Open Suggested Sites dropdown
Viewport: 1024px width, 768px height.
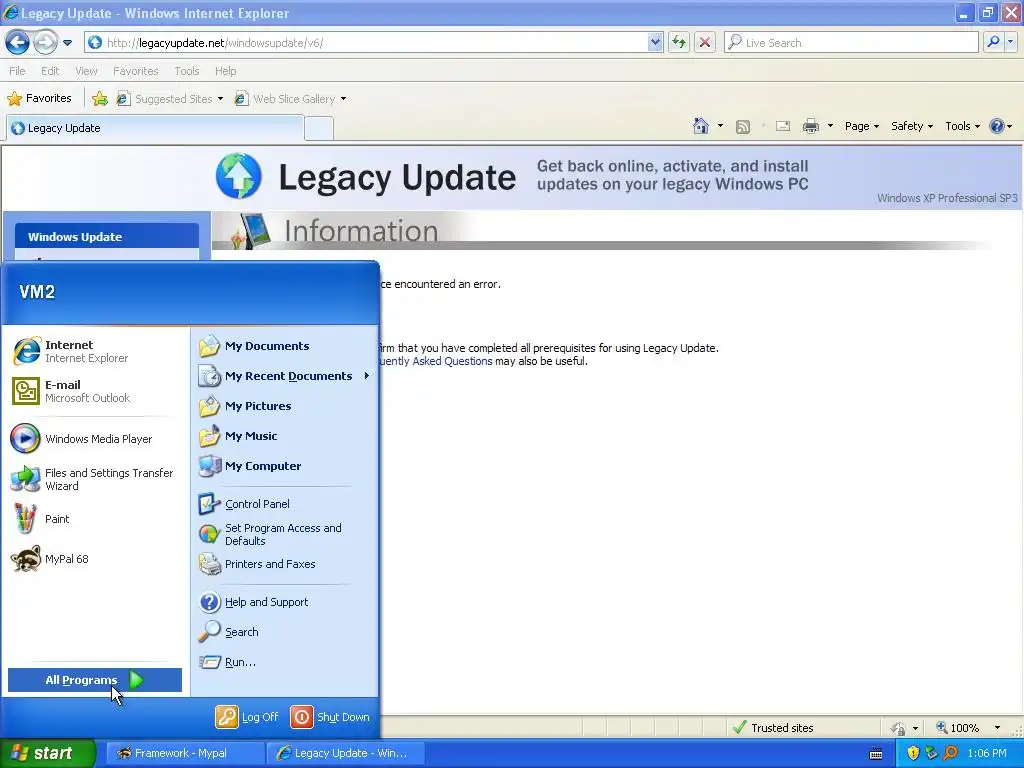tap(170, 99)
